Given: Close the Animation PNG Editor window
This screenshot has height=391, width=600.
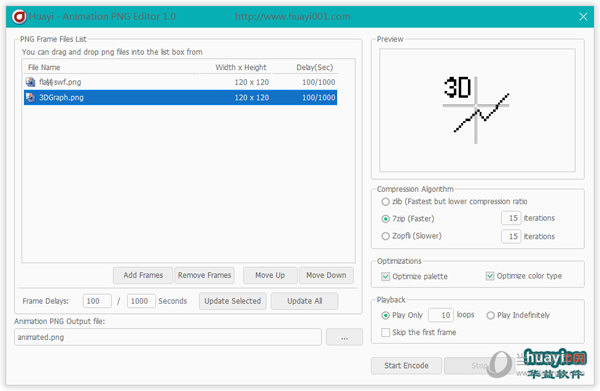Looking at the screenshot, I should click(583, 16).
